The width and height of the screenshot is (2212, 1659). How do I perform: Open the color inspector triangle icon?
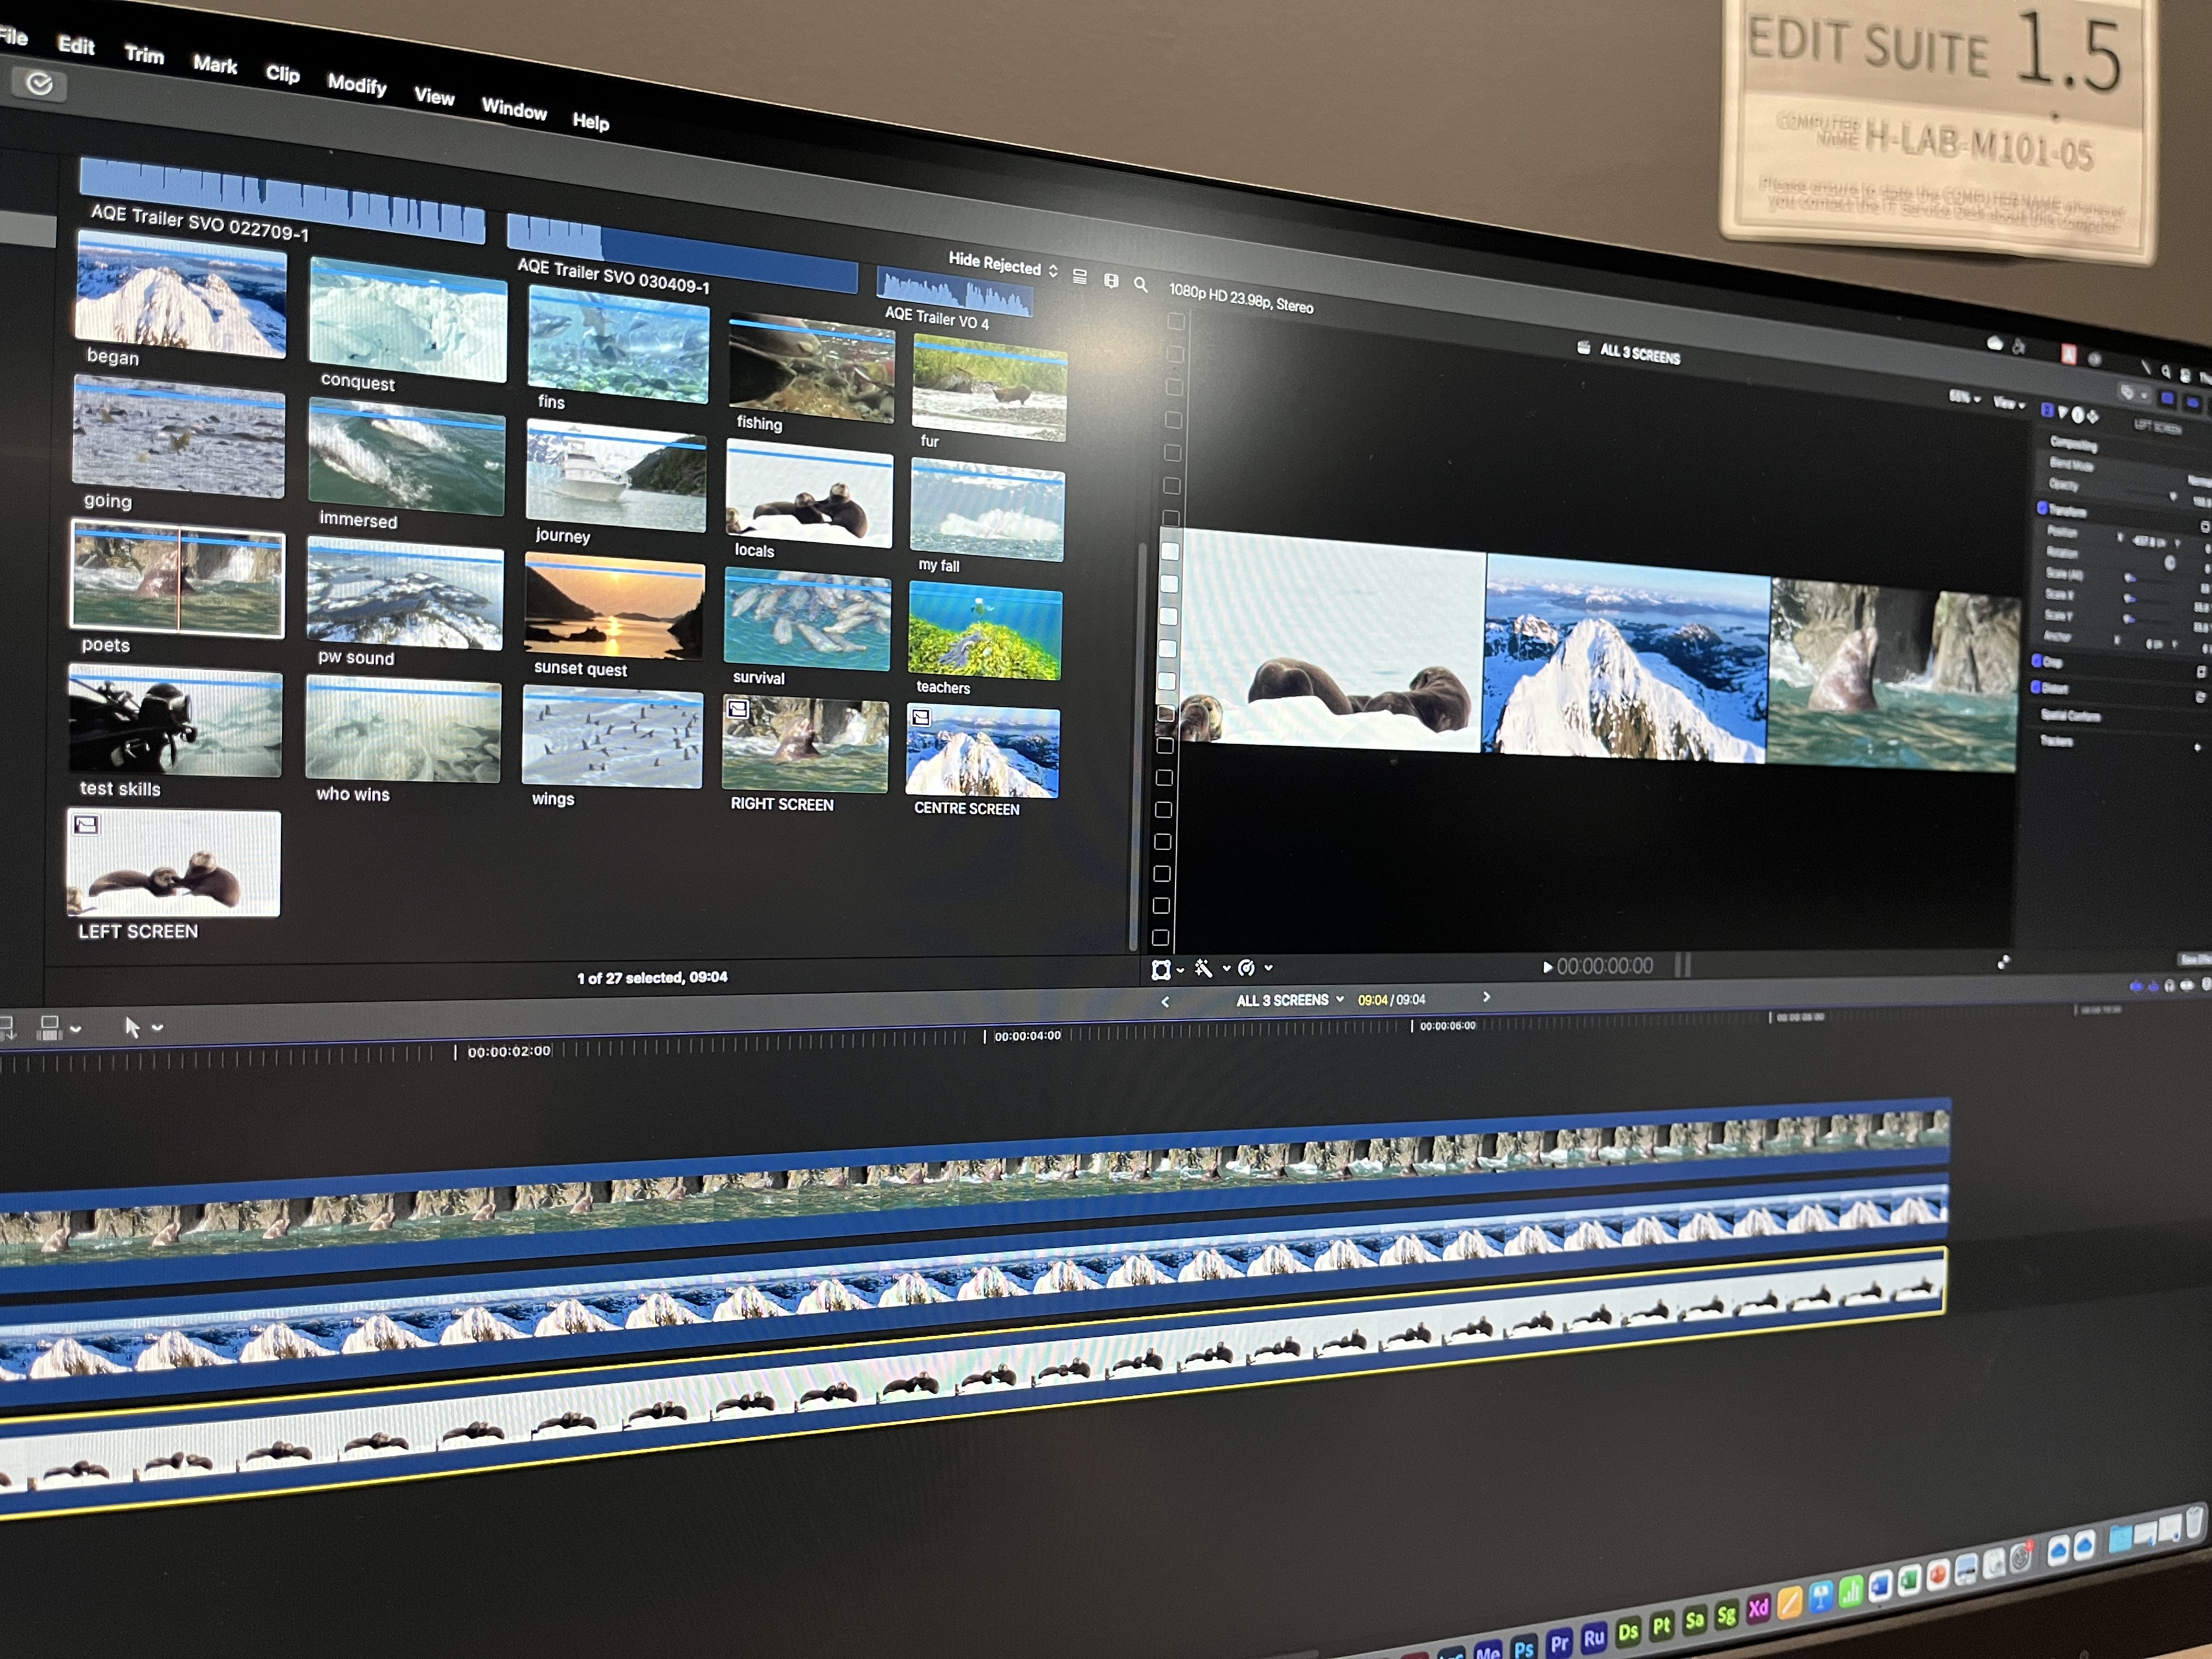tap(2062, 413)
